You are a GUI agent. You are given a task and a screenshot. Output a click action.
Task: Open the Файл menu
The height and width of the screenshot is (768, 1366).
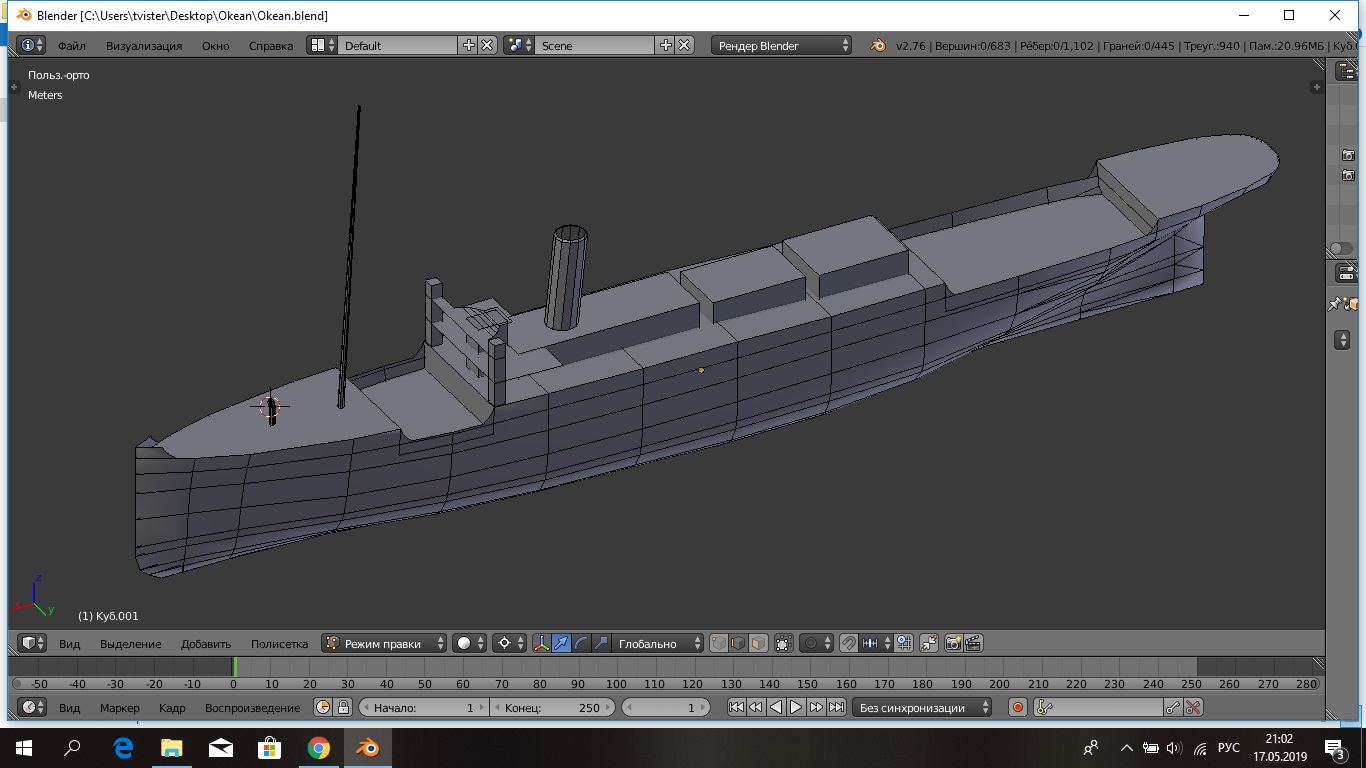pos(72,46)
